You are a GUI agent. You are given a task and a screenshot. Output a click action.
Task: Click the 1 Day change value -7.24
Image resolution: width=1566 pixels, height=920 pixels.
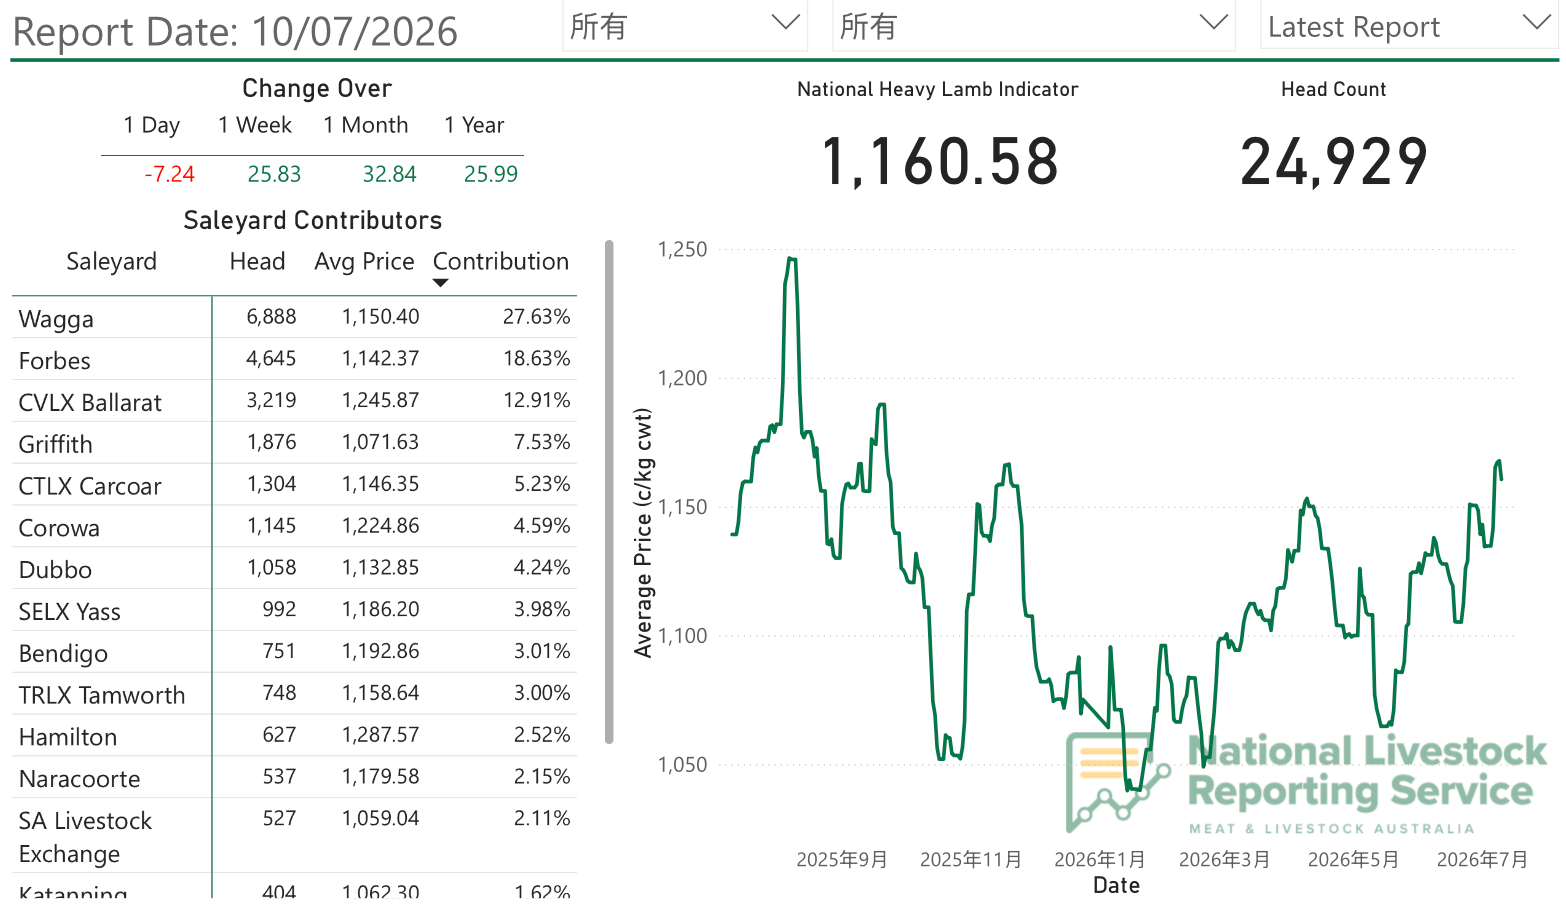point(169,174)
